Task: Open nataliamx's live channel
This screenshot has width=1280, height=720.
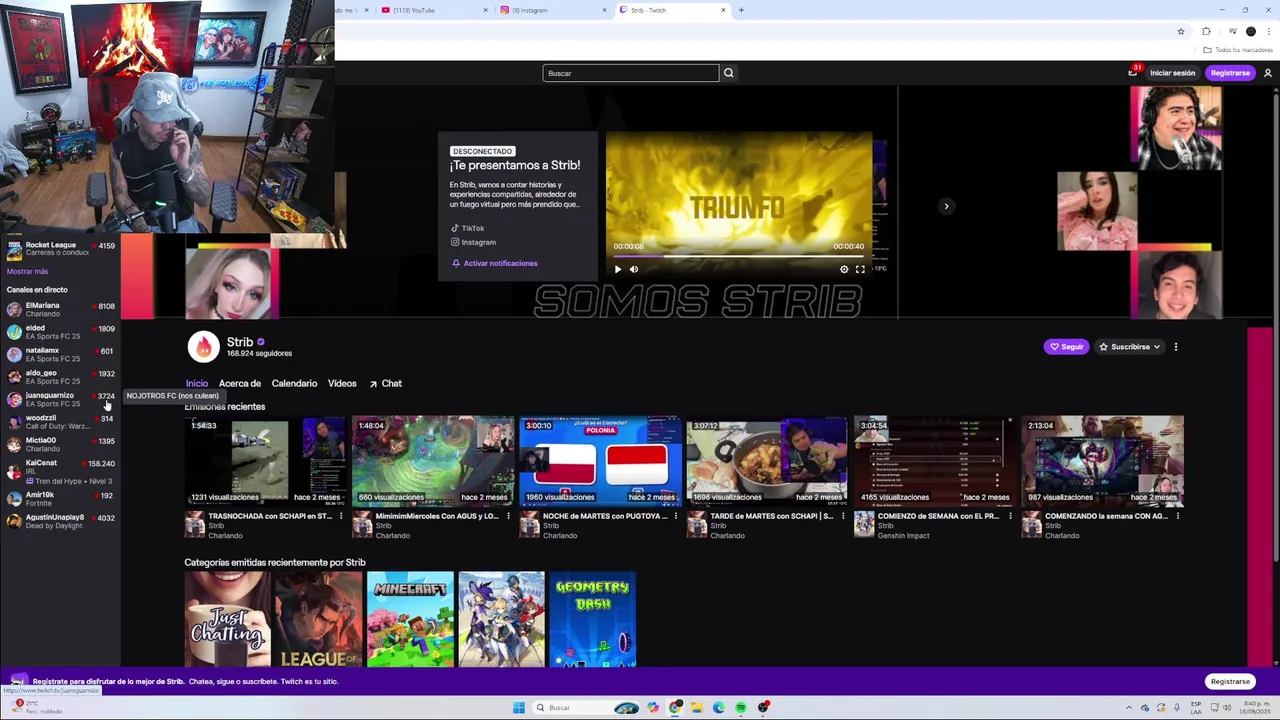Action: 60,354
